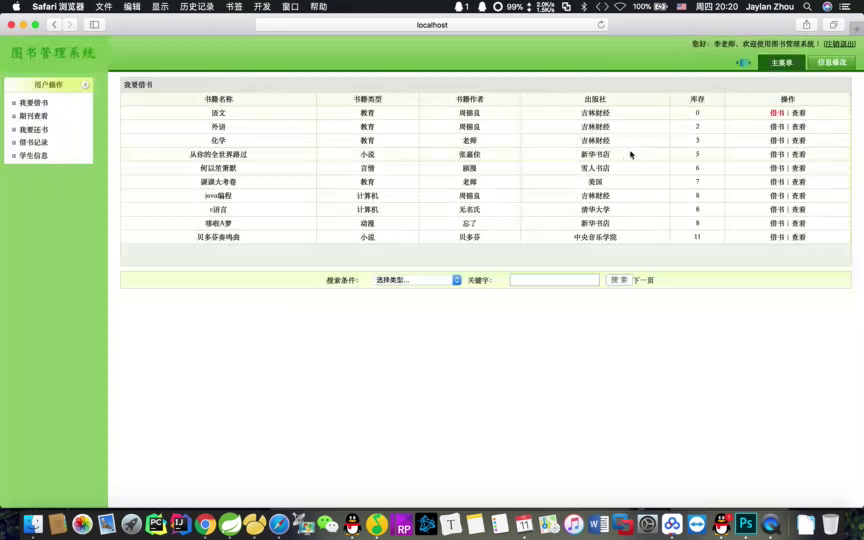Screen dimensions: 864x540
Task: Open the 选择类型 search condition dropdown
Action: 418,280
